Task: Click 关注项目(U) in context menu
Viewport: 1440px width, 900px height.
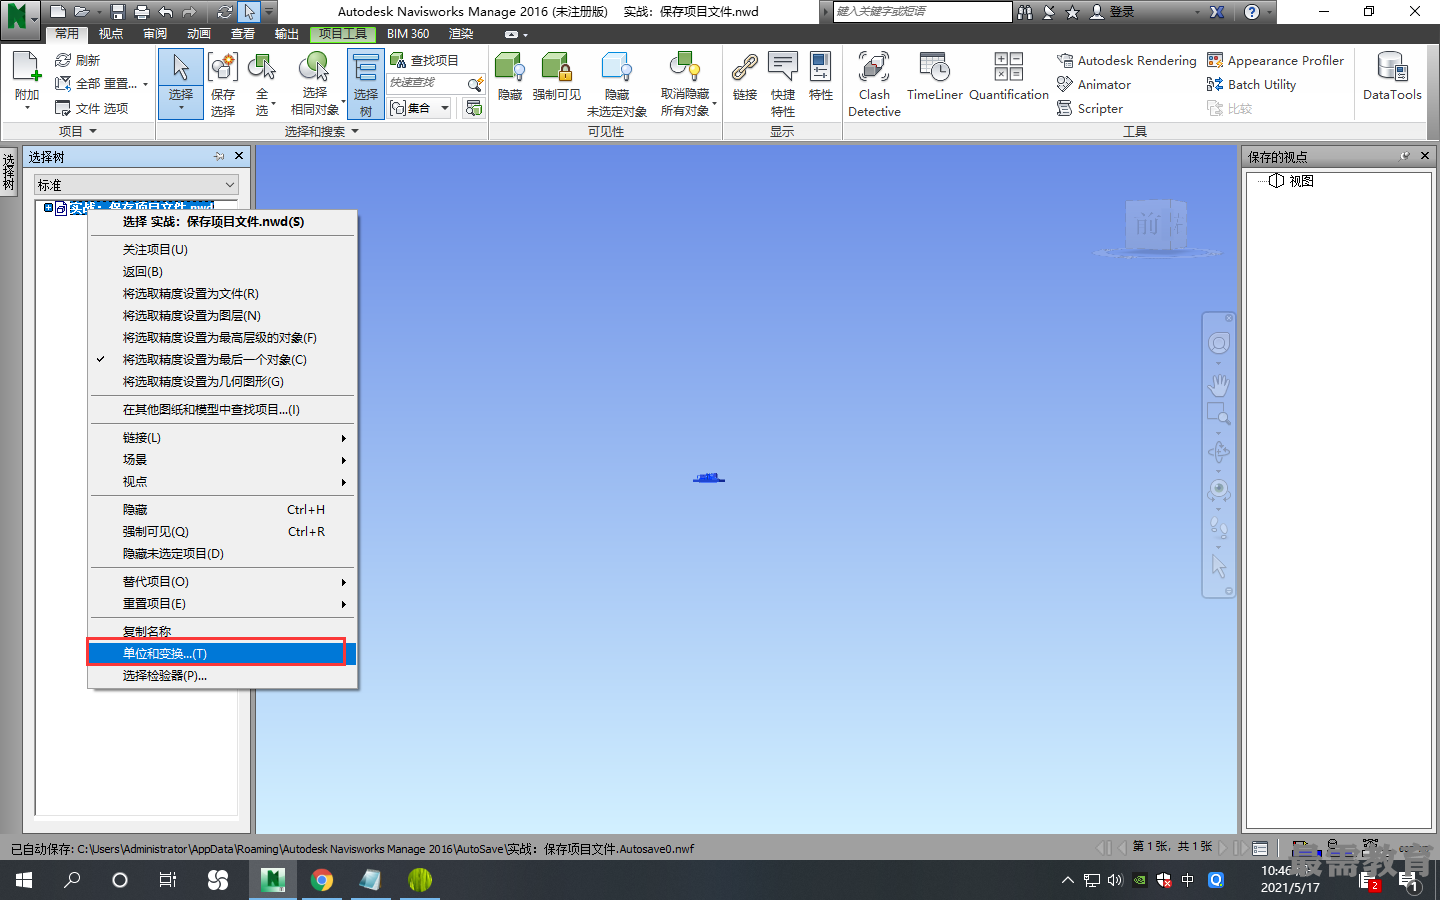Action: click(222, 249)
